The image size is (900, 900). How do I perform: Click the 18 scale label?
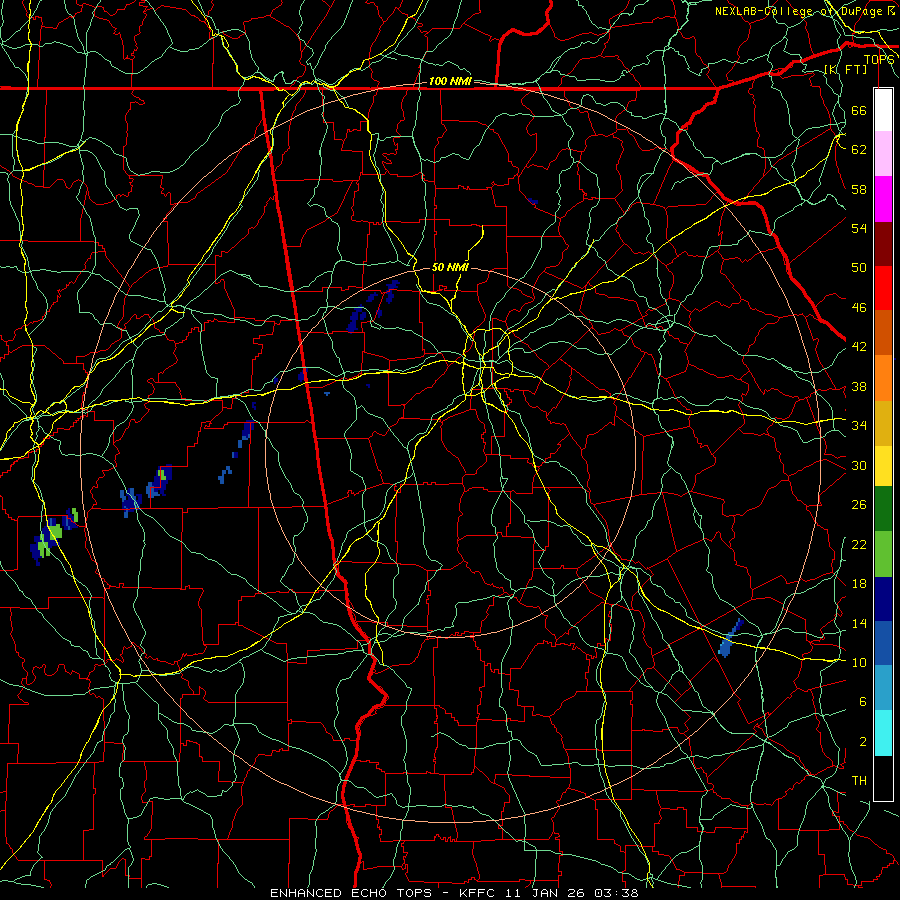tap(859, 584)
